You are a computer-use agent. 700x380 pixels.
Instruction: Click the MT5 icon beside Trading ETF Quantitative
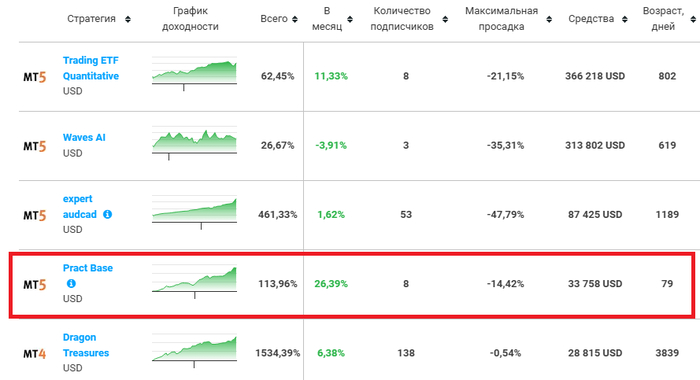coord(35,77)
